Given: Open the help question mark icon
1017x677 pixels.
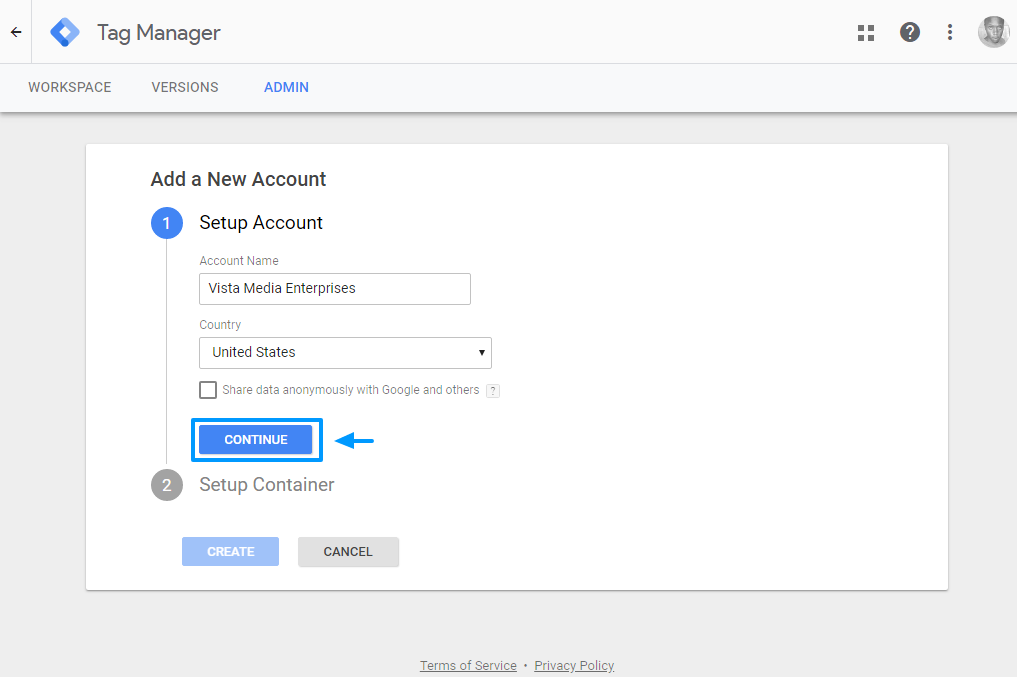Looking at the screenshot, I should [x=909, y=32].
